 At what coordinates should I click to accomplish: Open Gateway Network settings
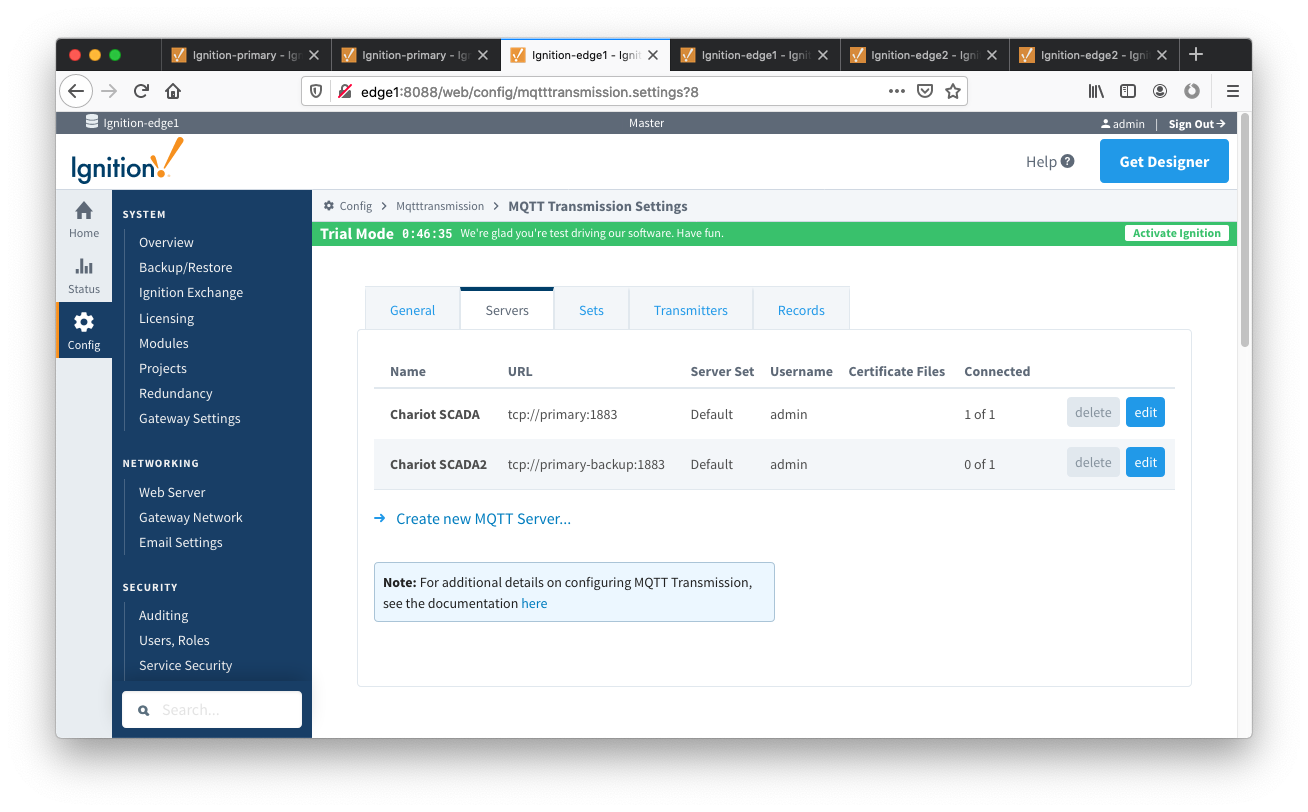(191, 517)
